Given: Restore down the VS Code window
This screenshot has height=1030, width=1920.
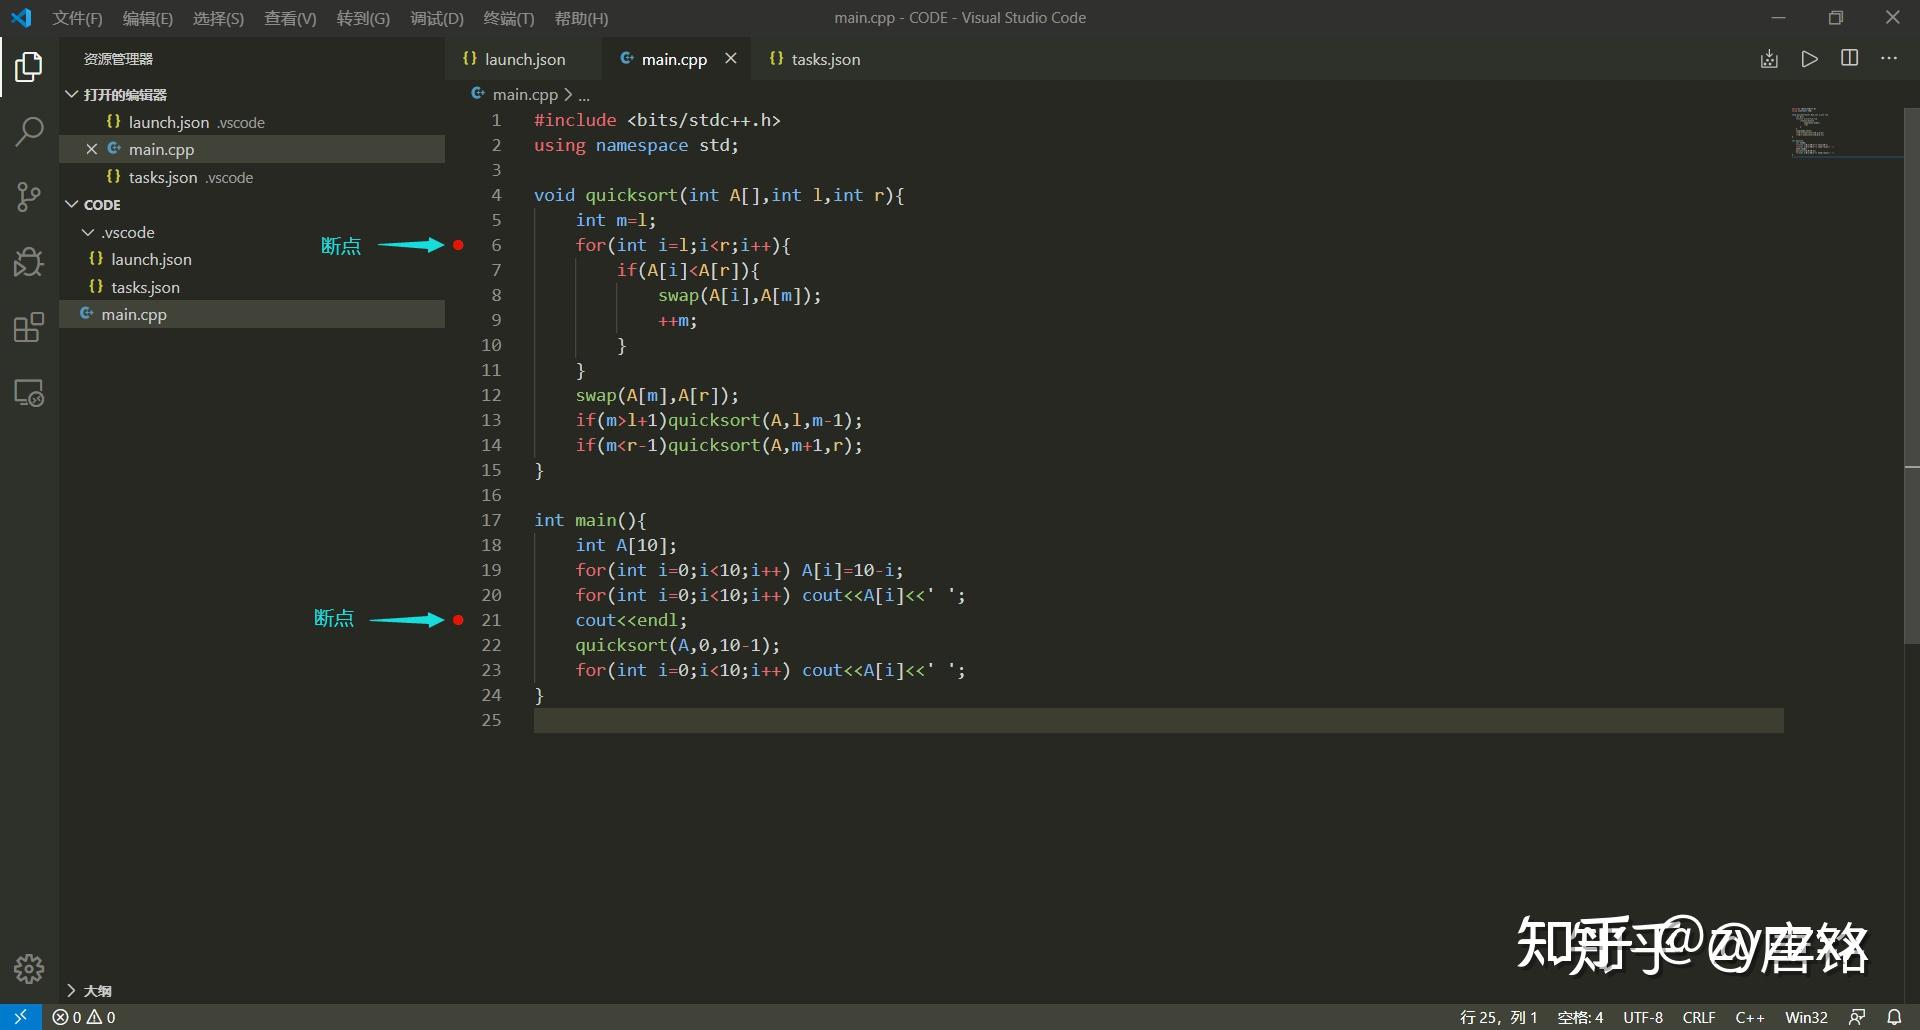Looking at the screenshot, I should click(1835, 18).
